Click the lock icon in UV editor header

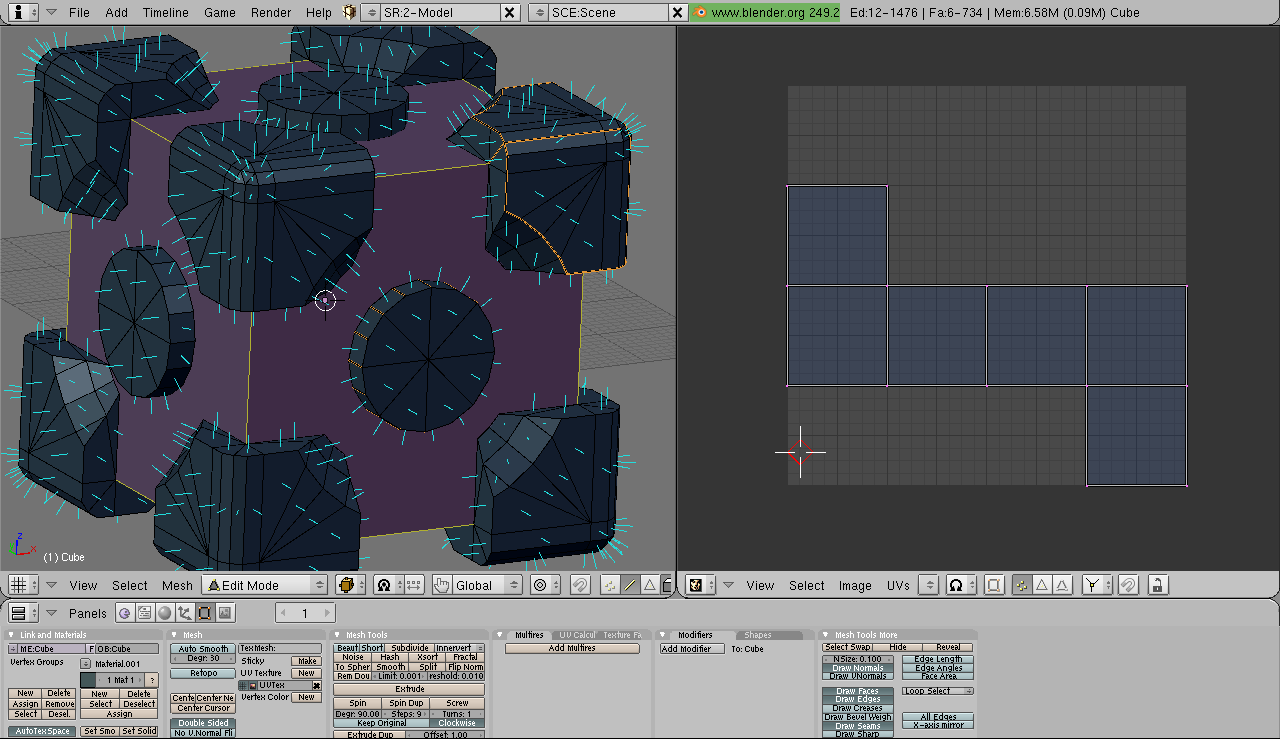[x=1158, y=585]
